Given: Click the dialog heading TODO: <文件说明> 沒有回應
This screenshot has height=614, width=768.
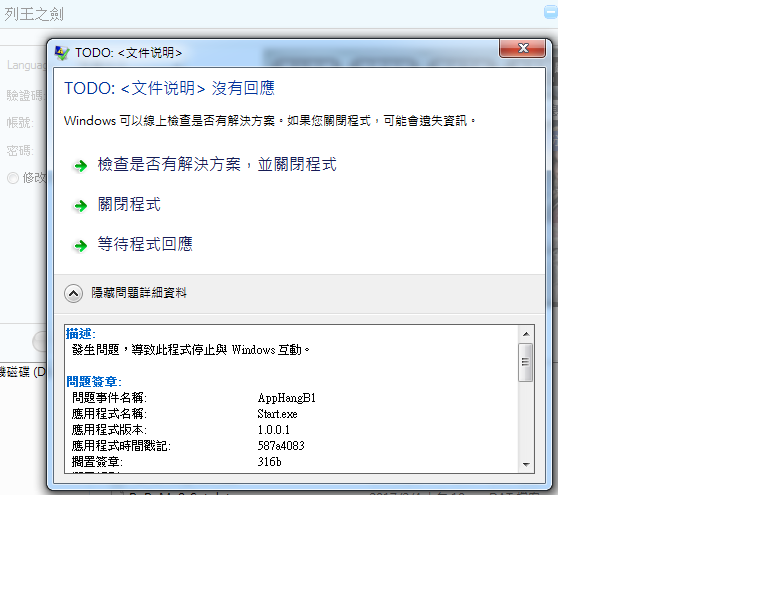Looking at the screenshot, I should (169, 88).
